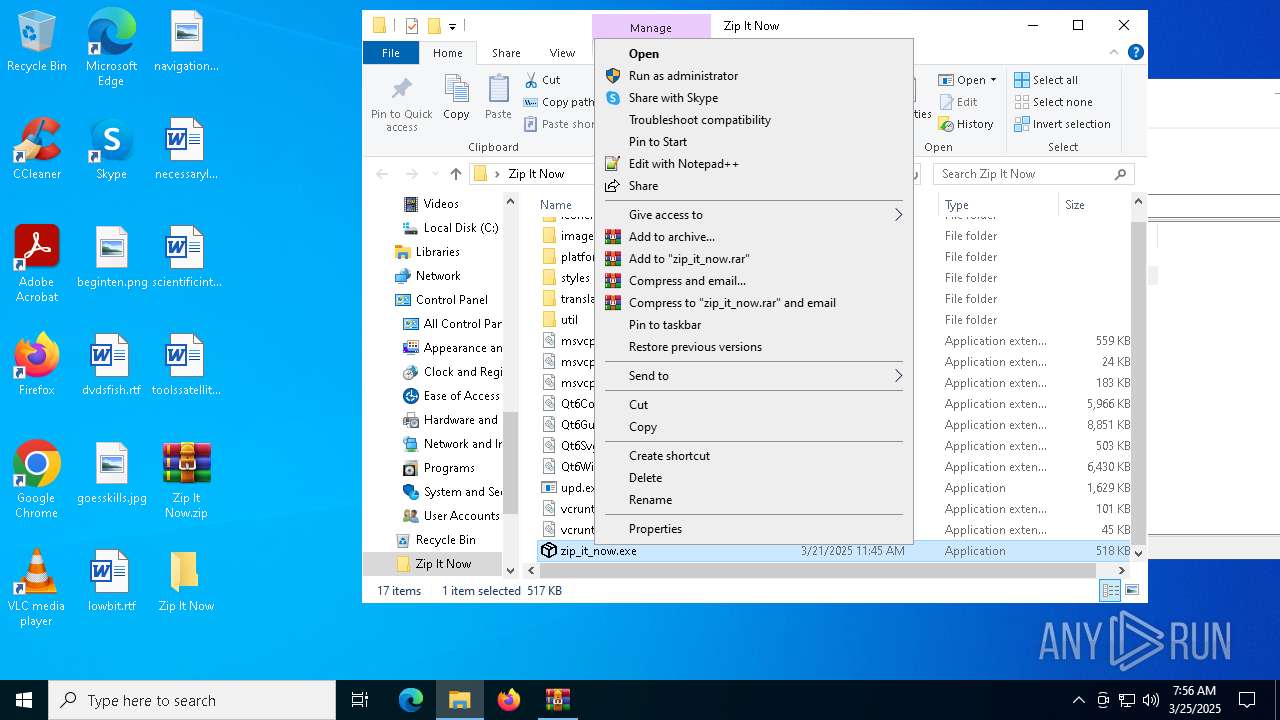1280x720 pixels.
Task: Choose Troubleshoot compatibility
Action: (754, 120)
